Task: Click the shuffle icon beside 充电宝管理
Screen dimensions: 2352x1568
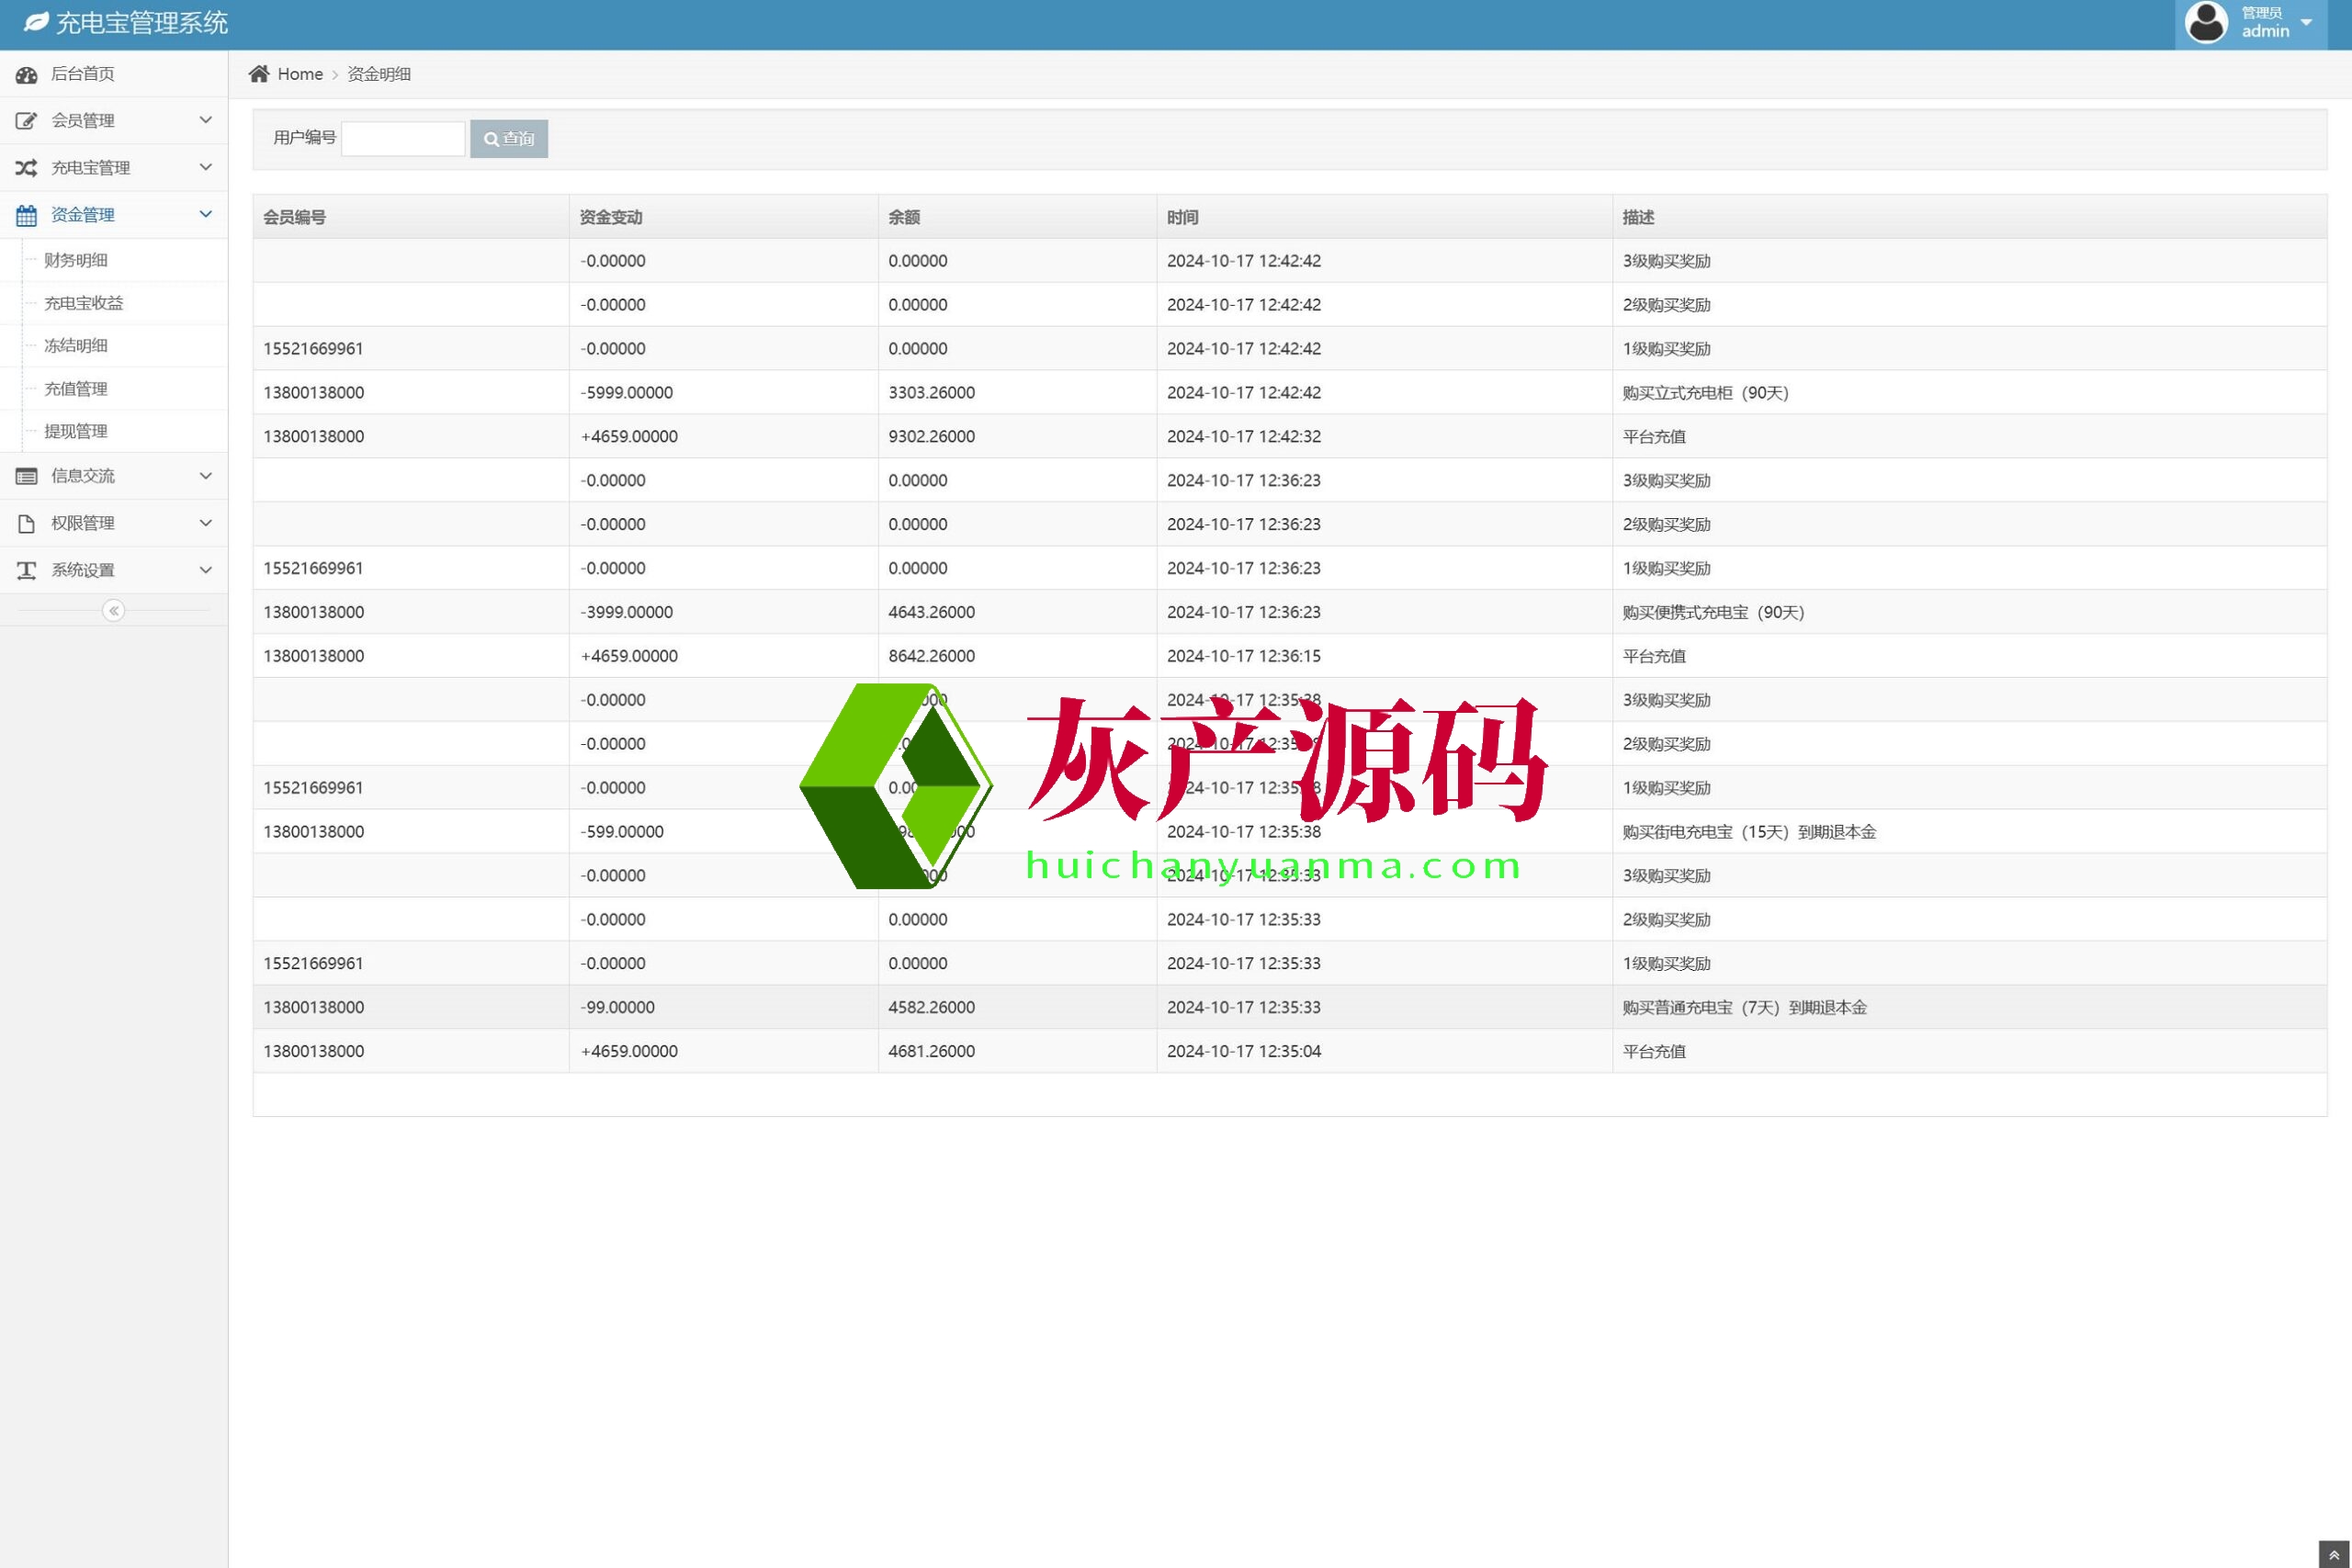Action: pos(27,168)
